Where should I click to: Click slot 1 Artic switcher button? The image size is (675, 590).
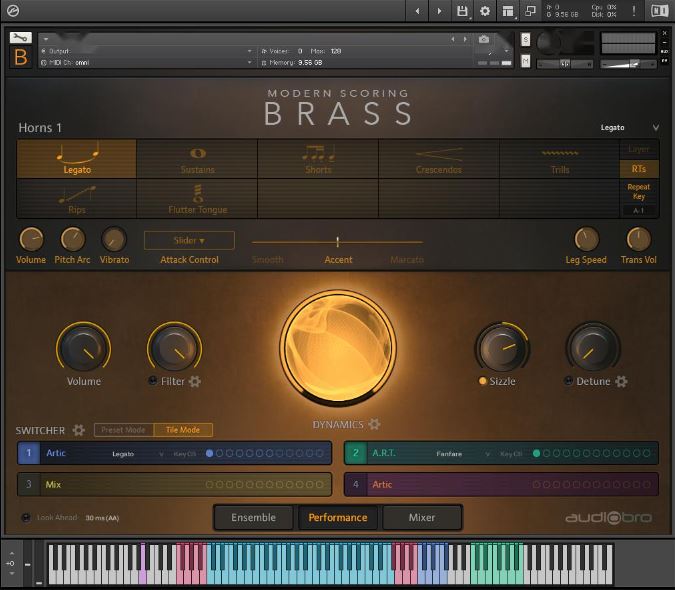28,453
